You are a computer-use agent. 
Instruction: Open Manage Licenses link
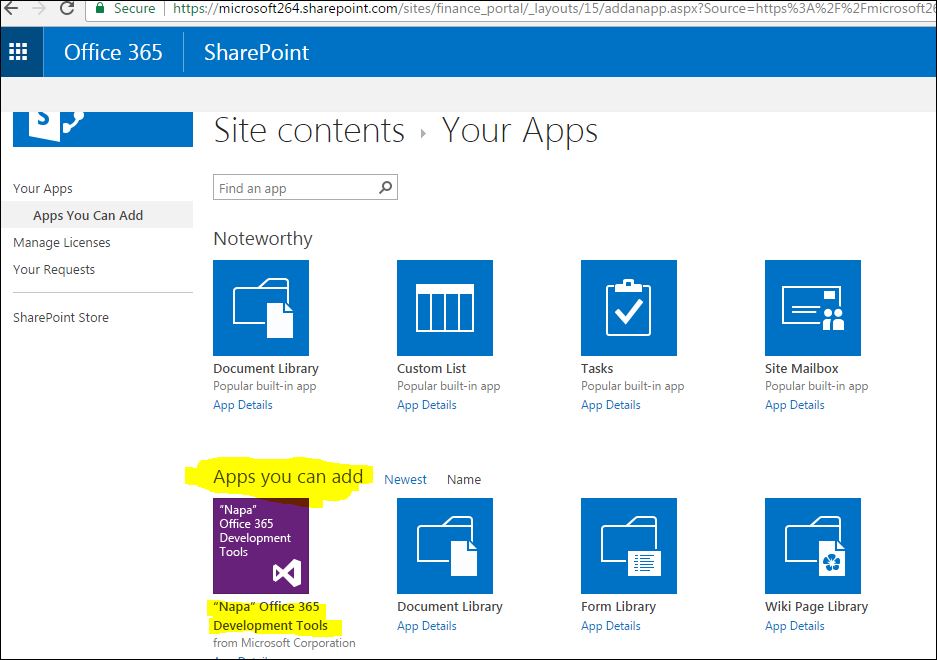tap(62, 242)
